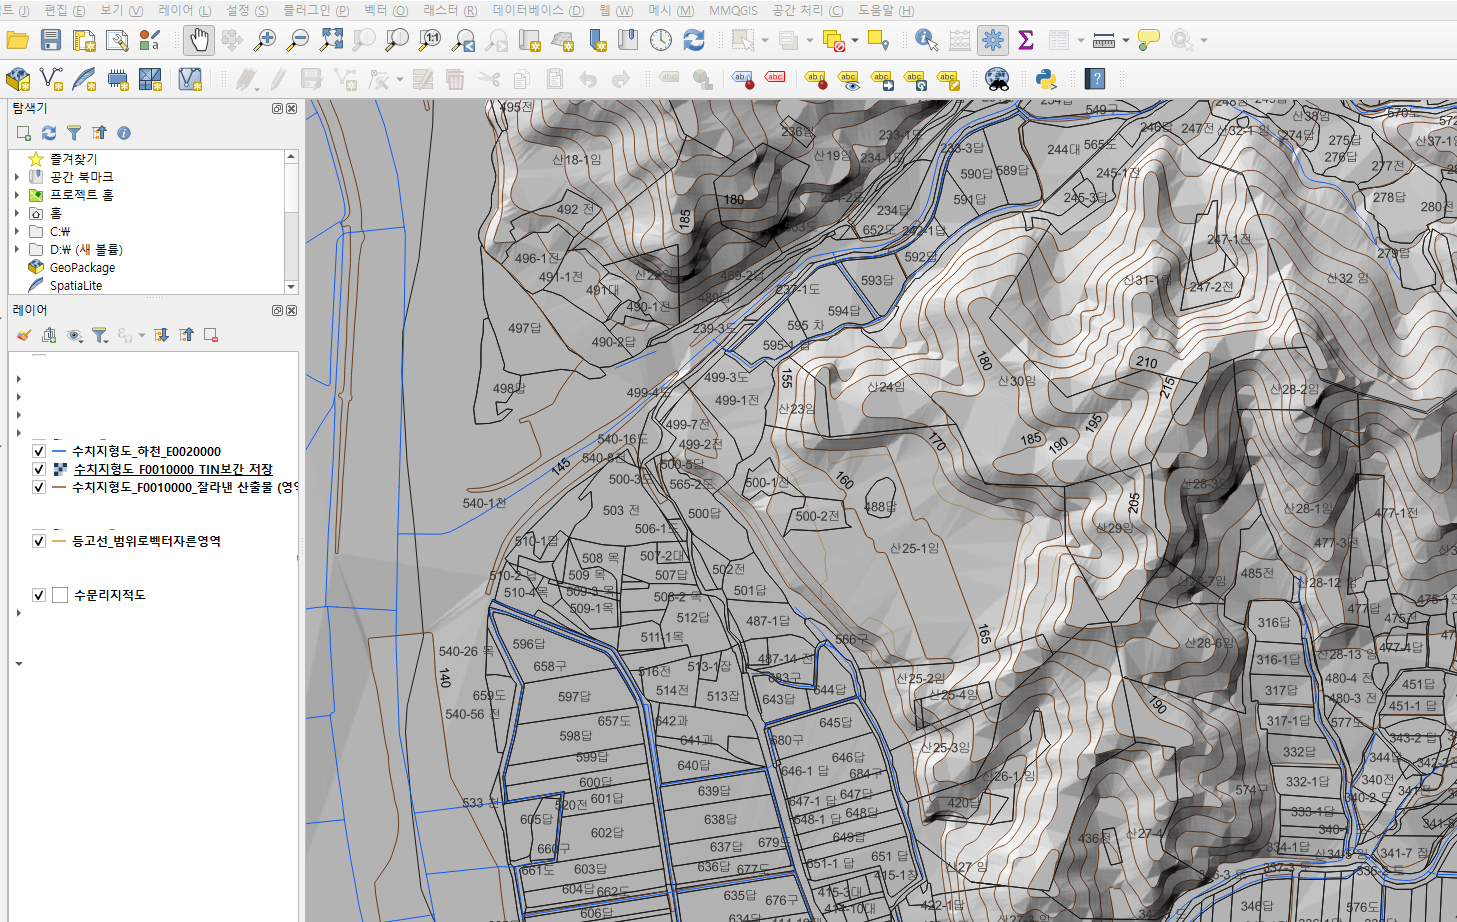1457x922 pixels.
Task: Click the MMQGIS binoculars globe icon
Action: click(x=997, y=79)
